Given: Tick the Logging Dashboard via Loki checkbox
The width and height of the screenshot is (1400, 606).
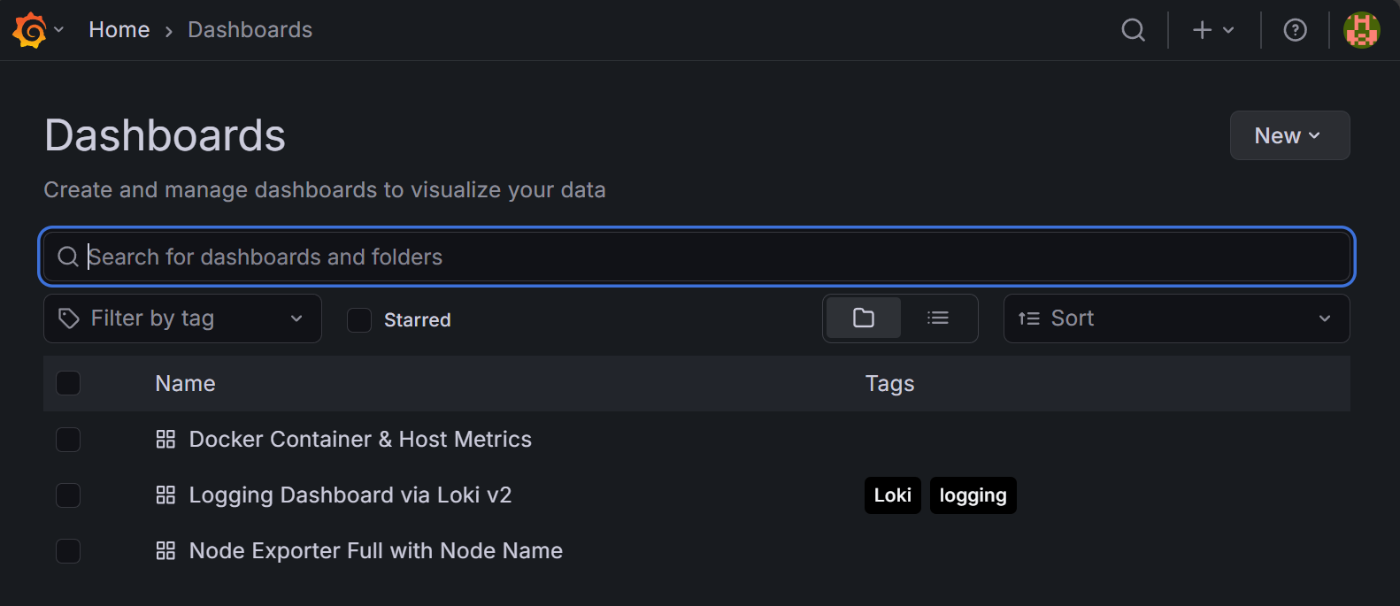Looking at the screenshot, I should point(68,495).
